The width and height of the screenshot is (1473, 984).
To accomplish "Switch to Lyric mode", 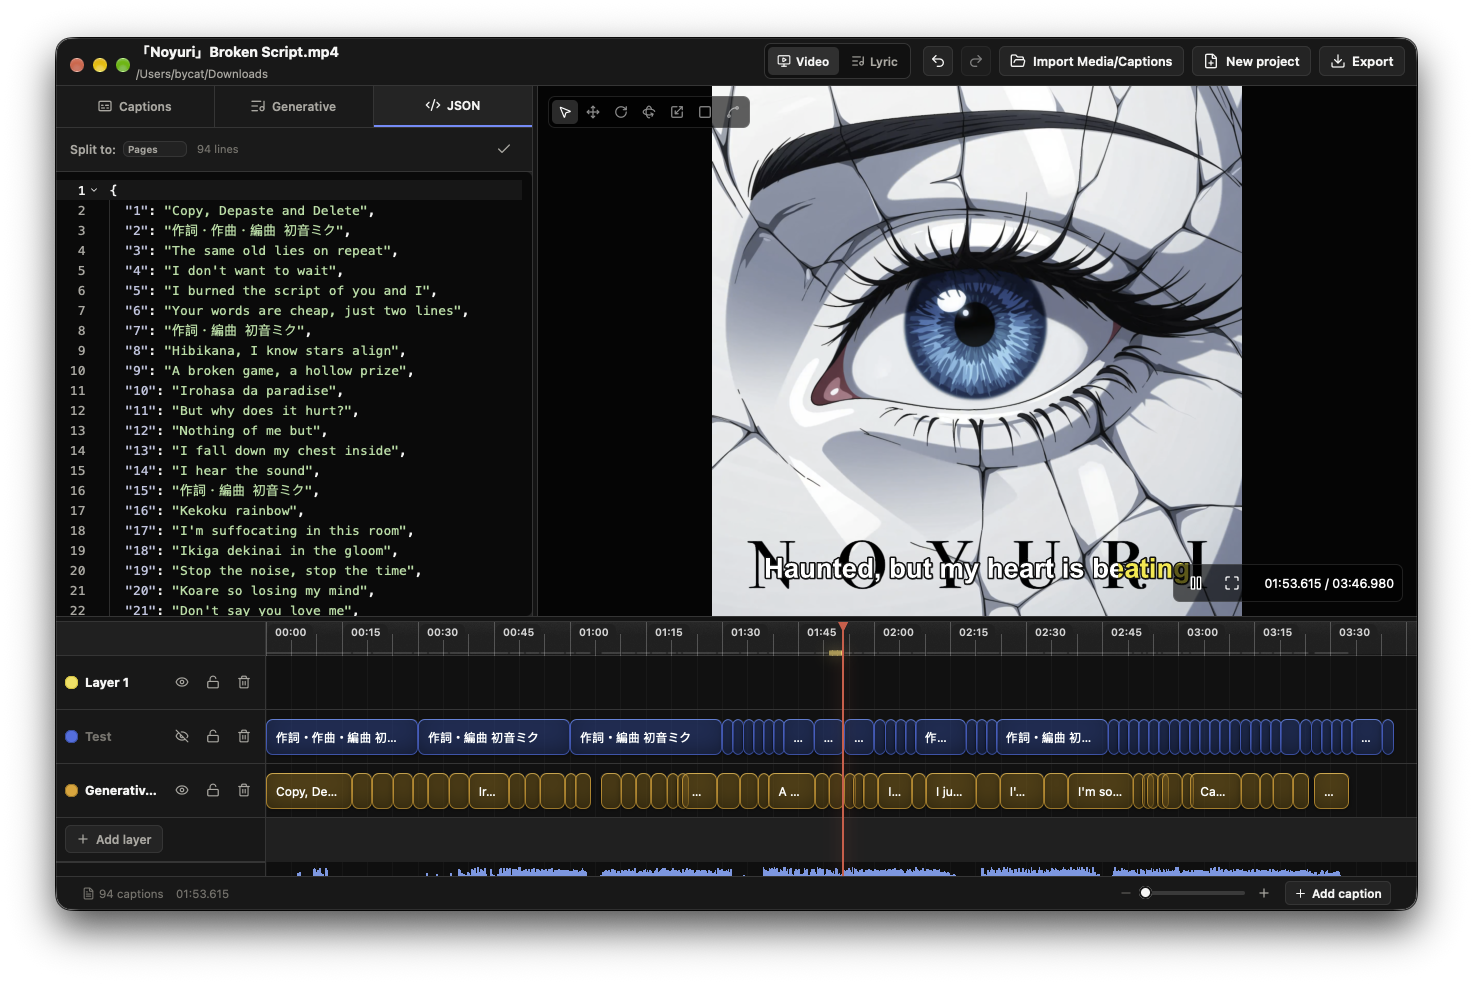I will (x=875, y=61).
